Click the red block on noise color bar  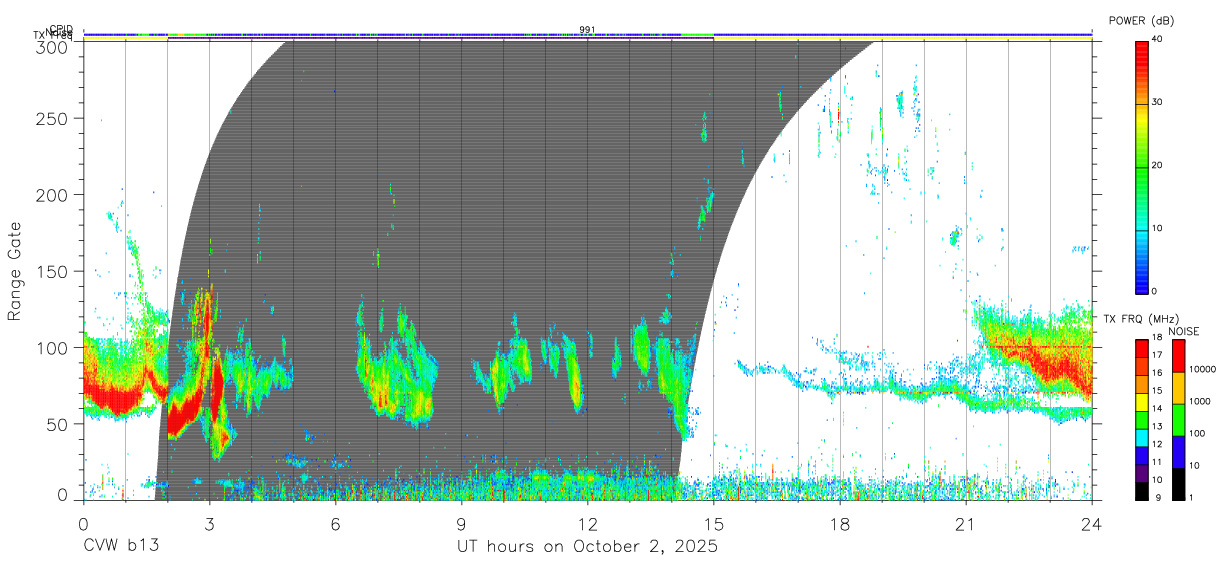[x=1177, y=356]
